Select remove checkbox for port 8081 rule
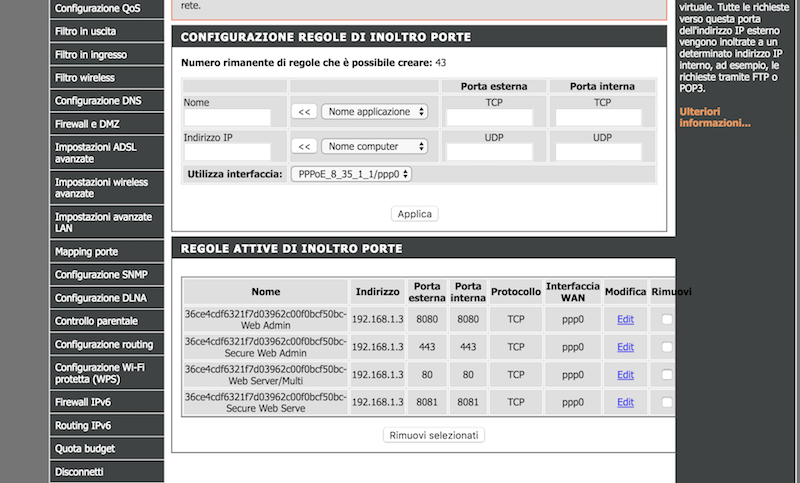The width and height of the screenshot is (800, 483). [x=667, y=403]
